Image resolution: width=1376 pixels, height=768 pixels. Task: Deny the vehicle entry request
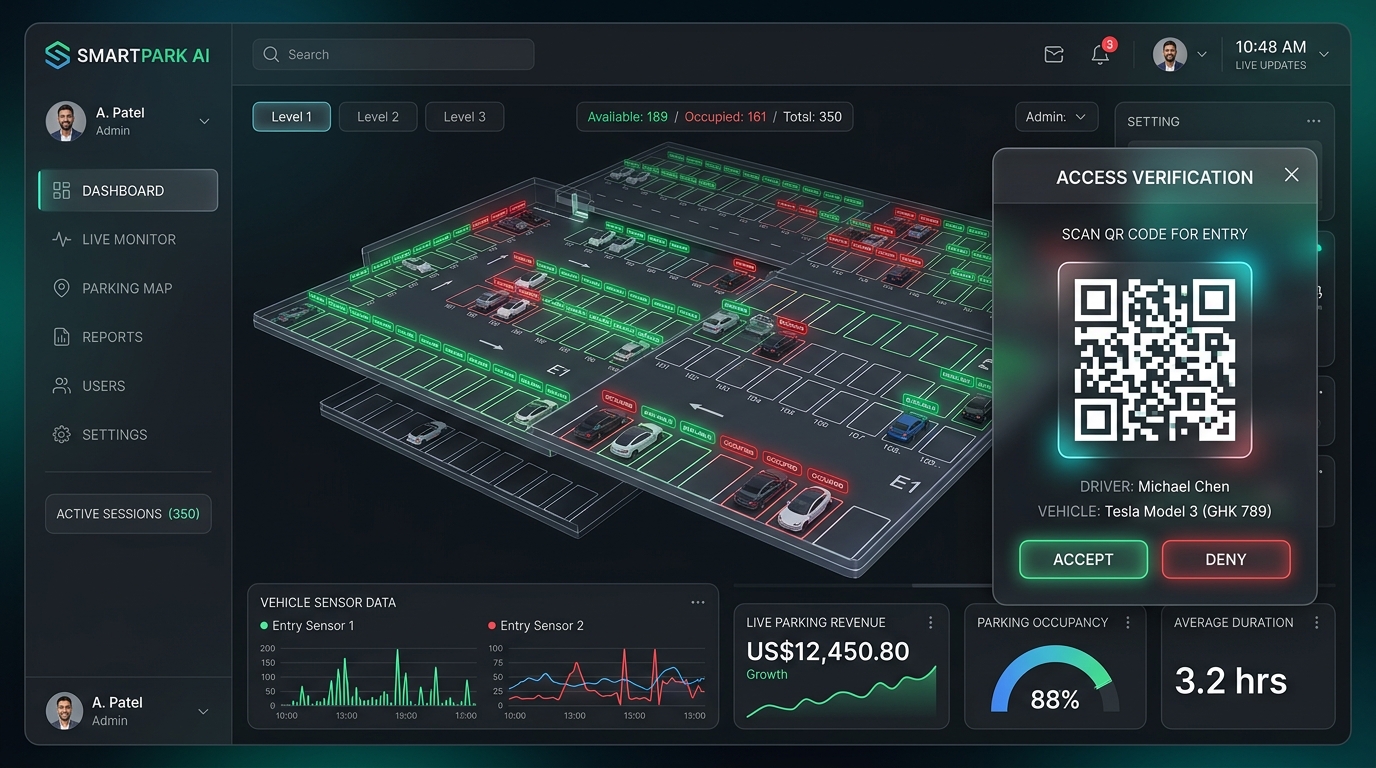[1226, 560]
